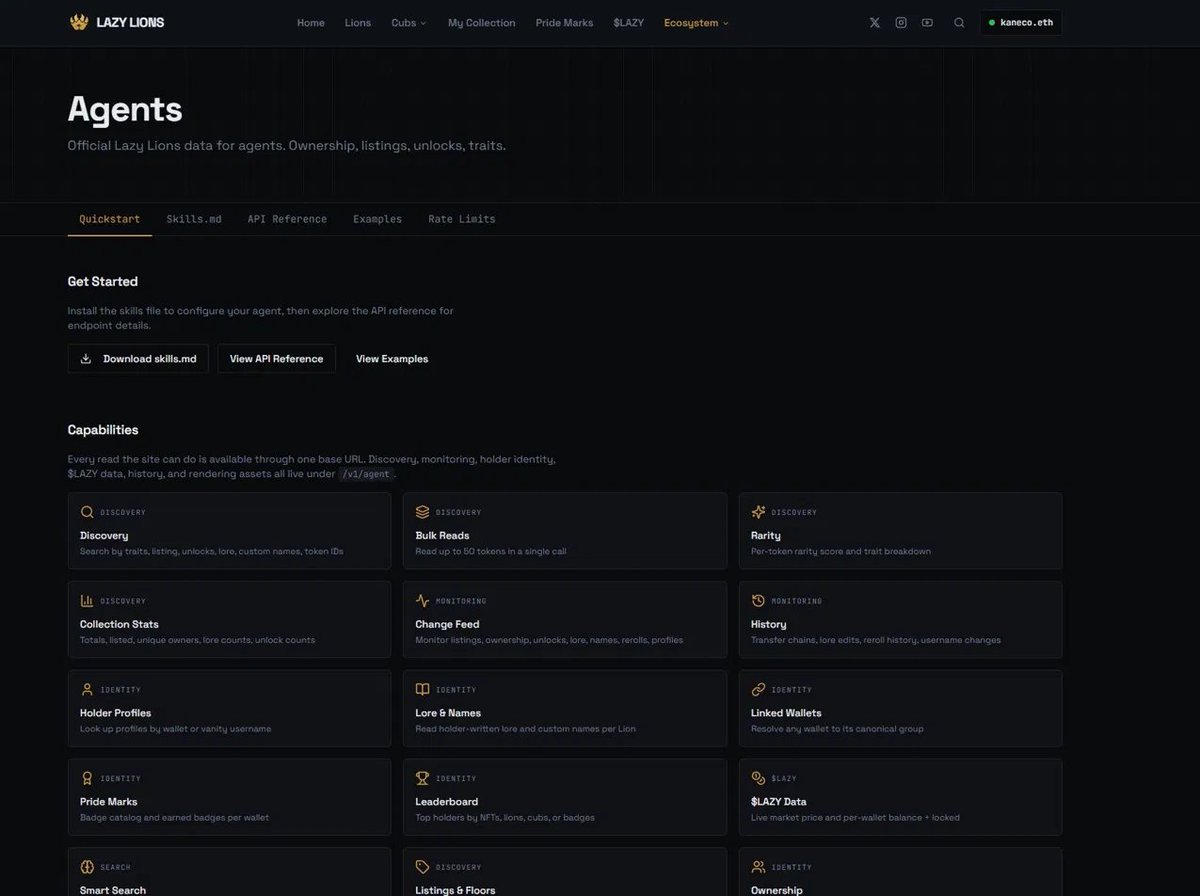Click the Lore & Names book icon
The width and height of the screenshot is (1200, 896).
422,690
